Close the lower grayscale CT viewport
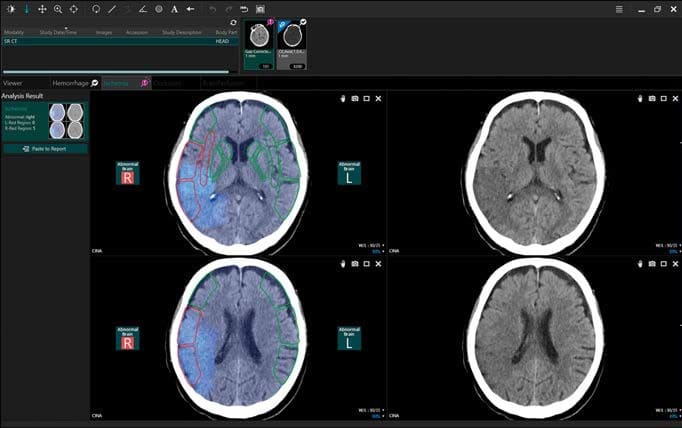Screen dimensions: 682x428 click(x=675, y=264)
